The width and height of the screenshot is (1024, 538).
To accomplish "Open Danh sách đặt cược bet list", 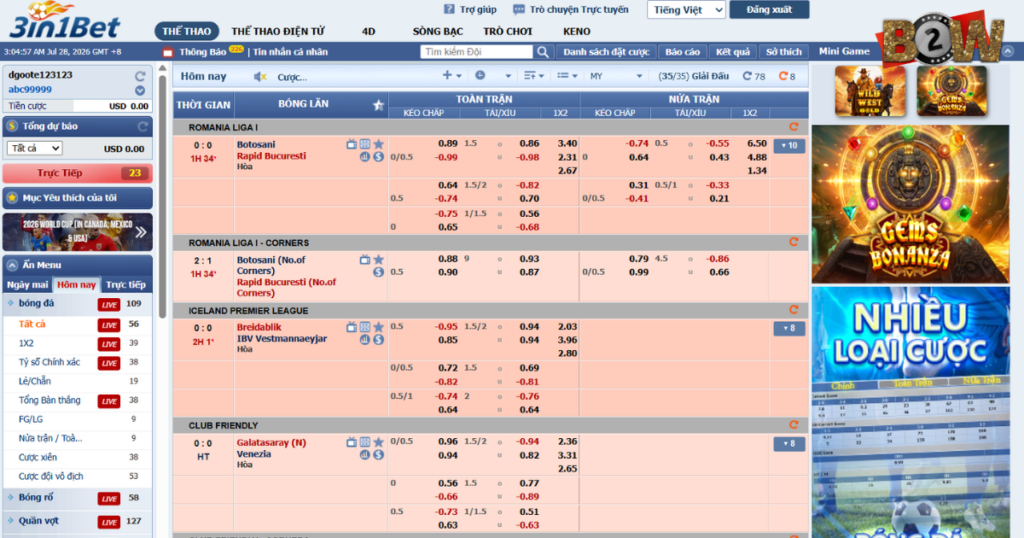I will (606, 52).
